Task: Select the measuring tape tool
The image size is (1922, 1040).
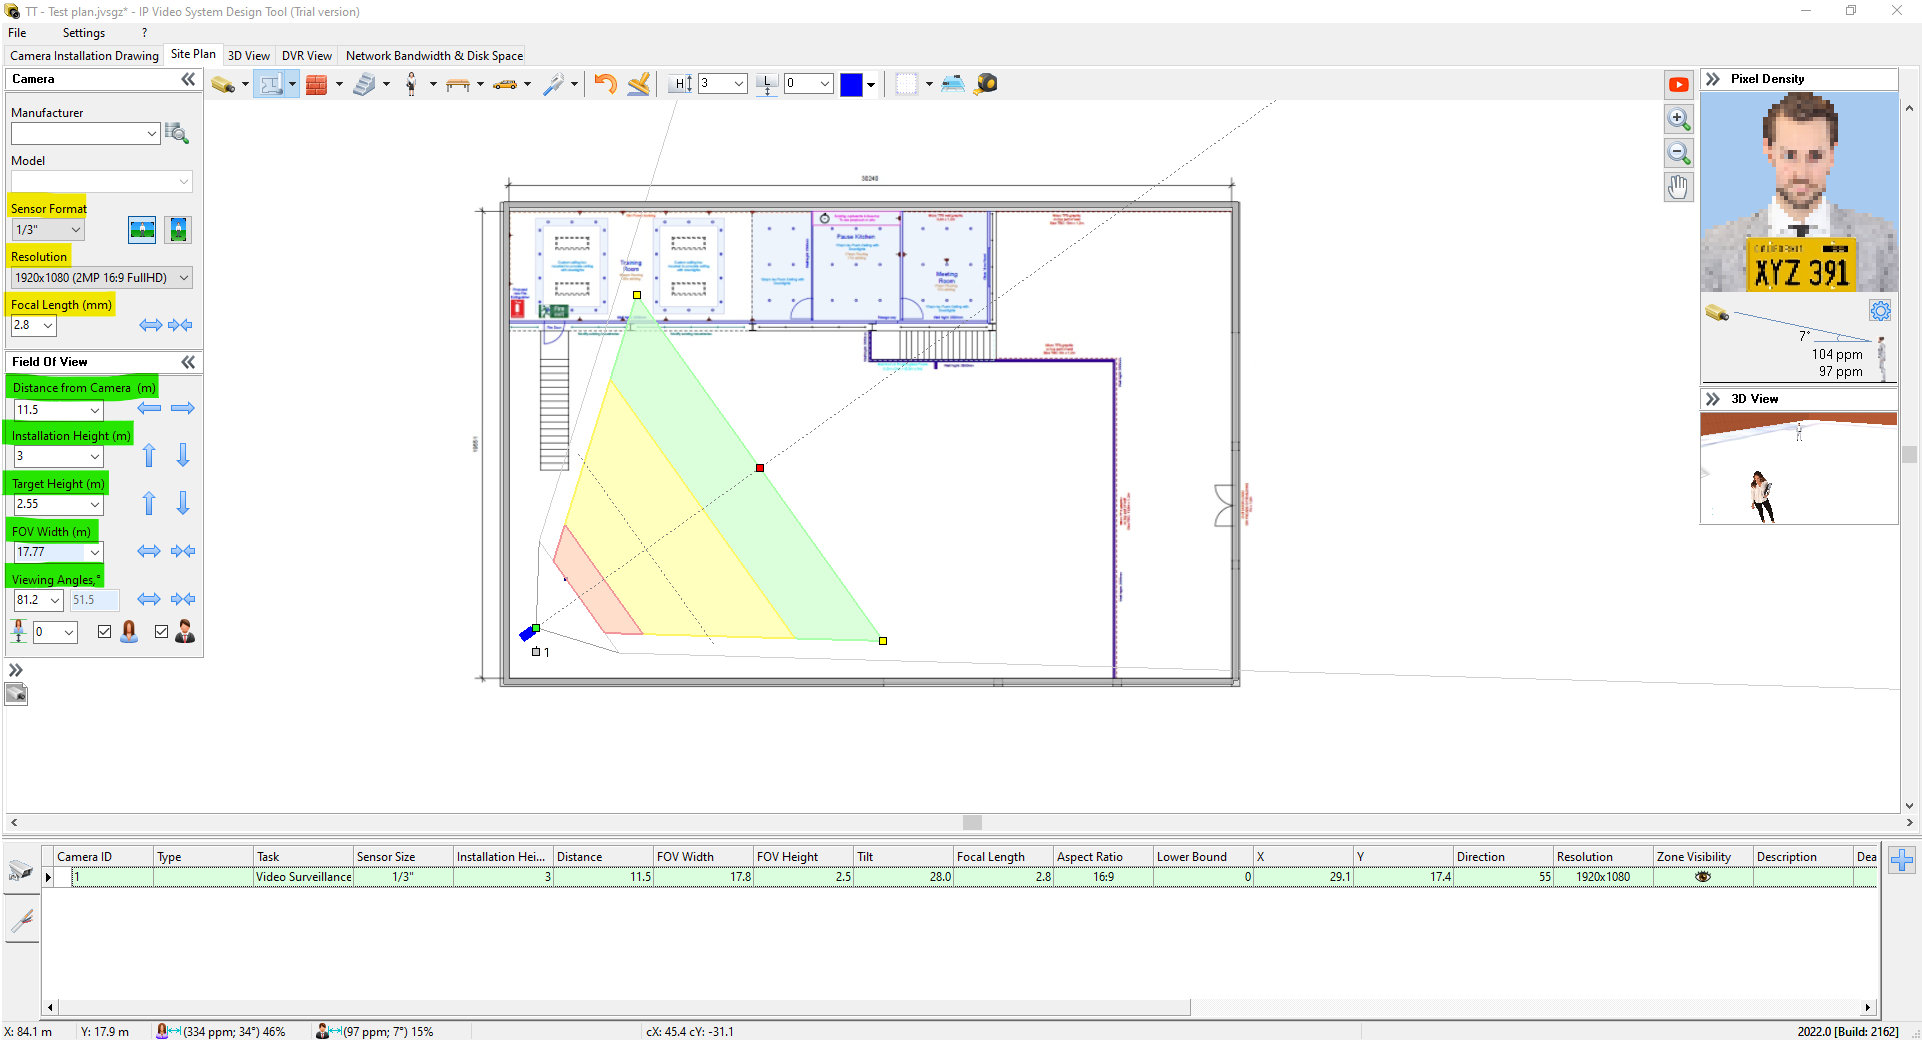Action: [x=985, y=84]
